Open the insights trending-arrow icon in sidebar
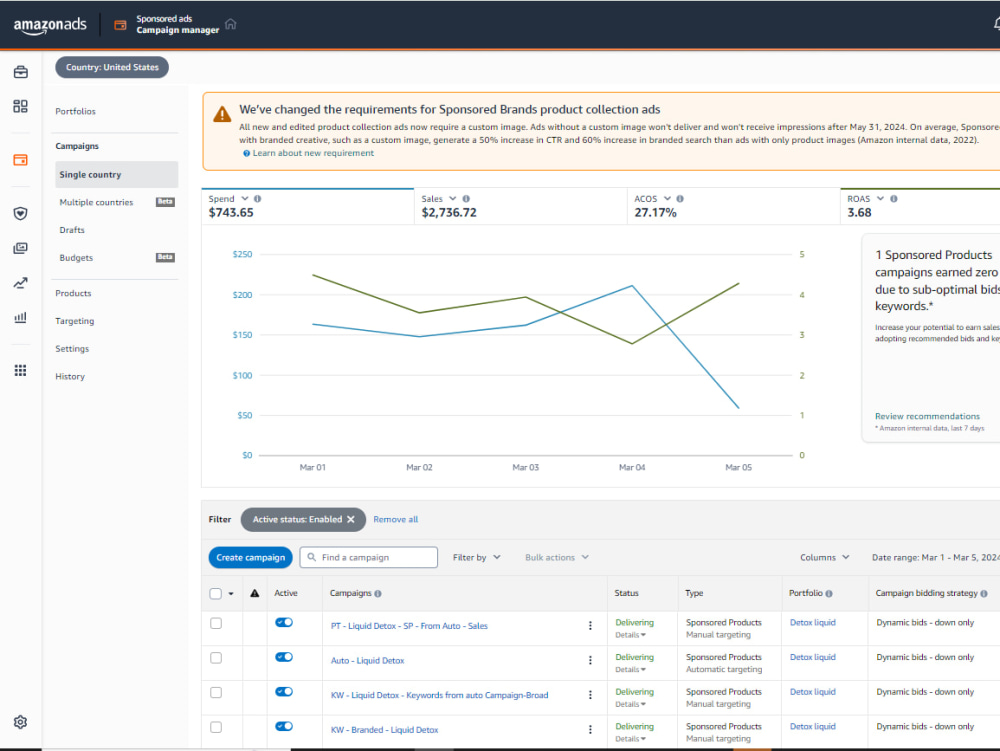The image size is (1000, 751). pos(20,283)
